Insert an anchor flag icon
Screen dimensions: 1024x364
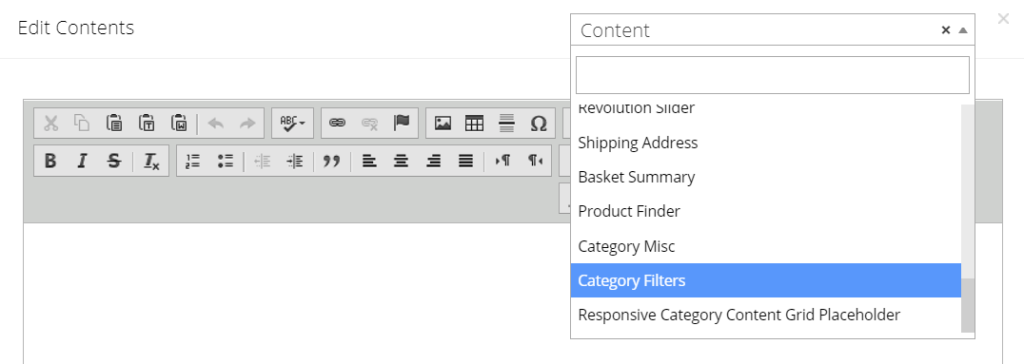[x=401, y=123]
